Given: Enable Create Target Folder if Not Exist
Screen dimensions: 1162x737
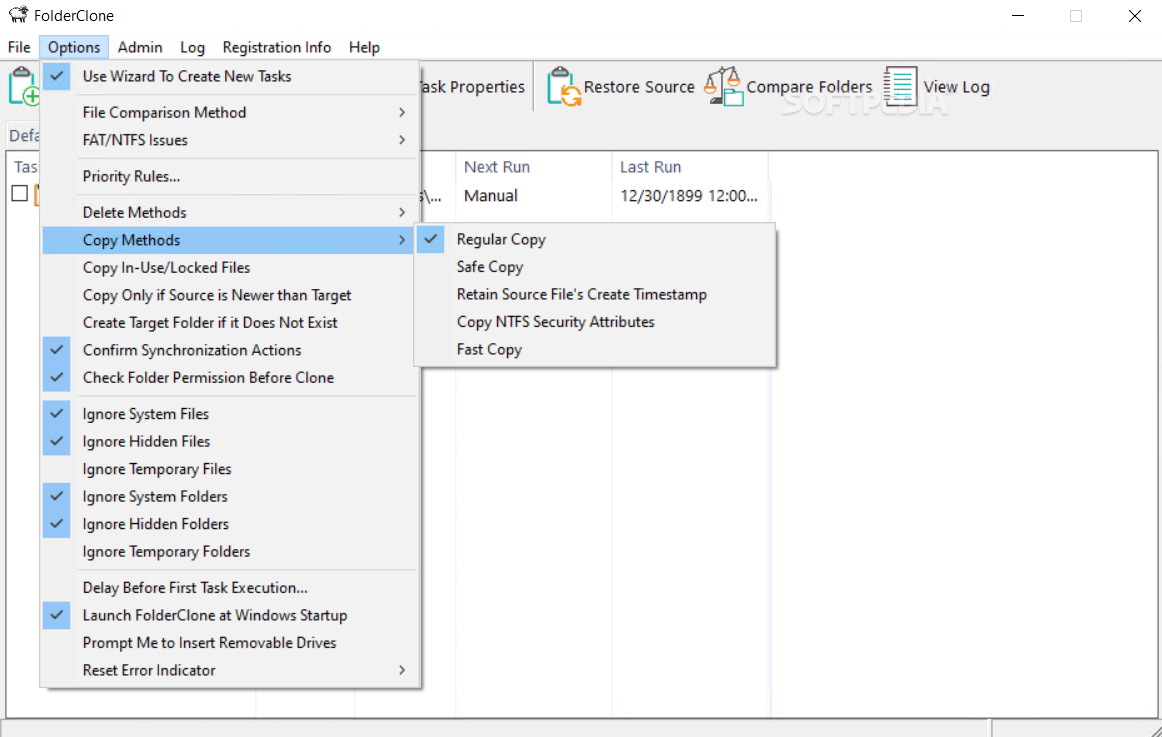Looking at the screenshot, I should 230,323.
